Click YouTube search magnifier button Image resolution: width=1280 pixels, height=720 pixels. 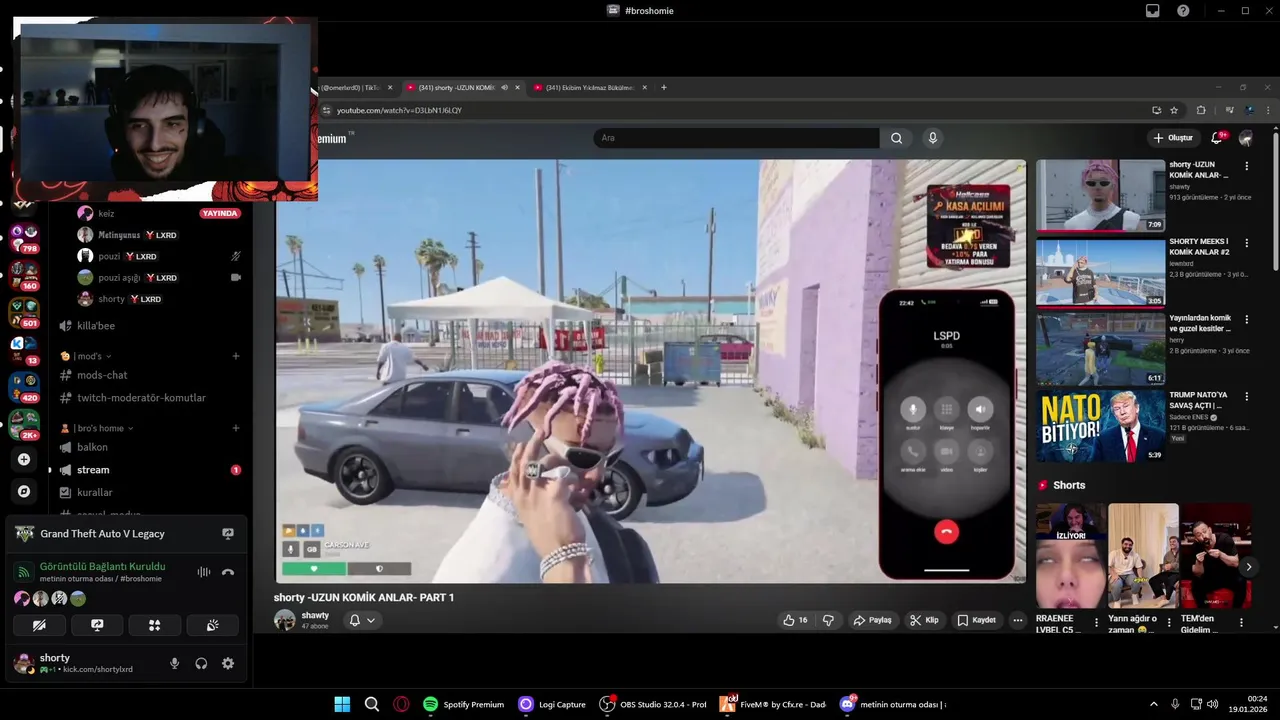tap(896, 138)
